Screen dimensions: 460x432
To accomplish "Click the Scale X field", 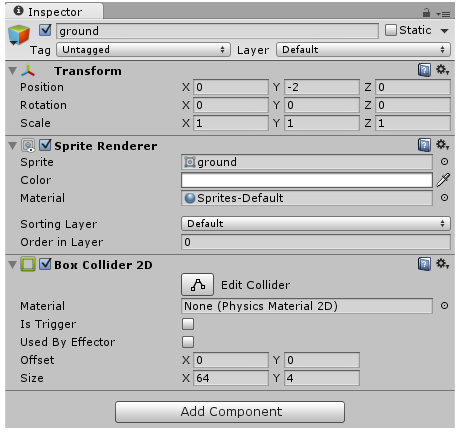I will point(231,123).
